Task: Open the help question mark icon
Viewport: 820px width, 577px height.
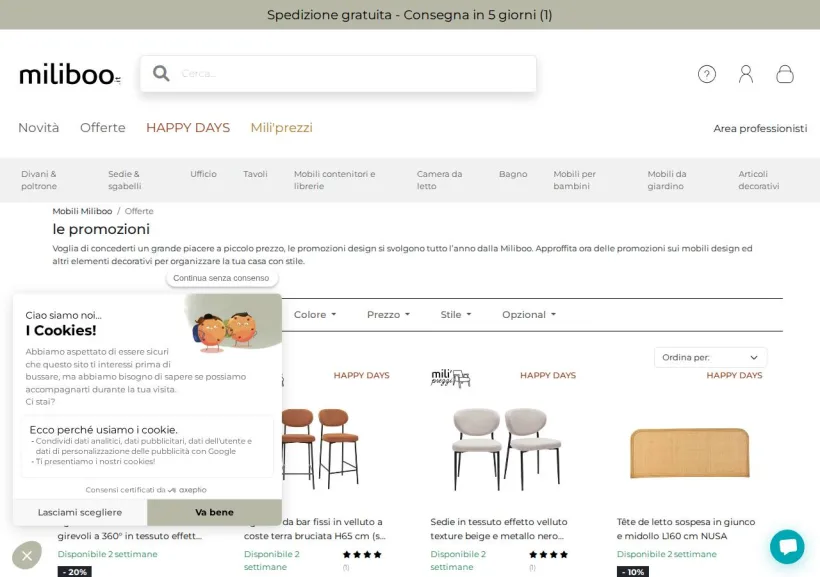Action: pyautogui.click(x=707, y=74)
